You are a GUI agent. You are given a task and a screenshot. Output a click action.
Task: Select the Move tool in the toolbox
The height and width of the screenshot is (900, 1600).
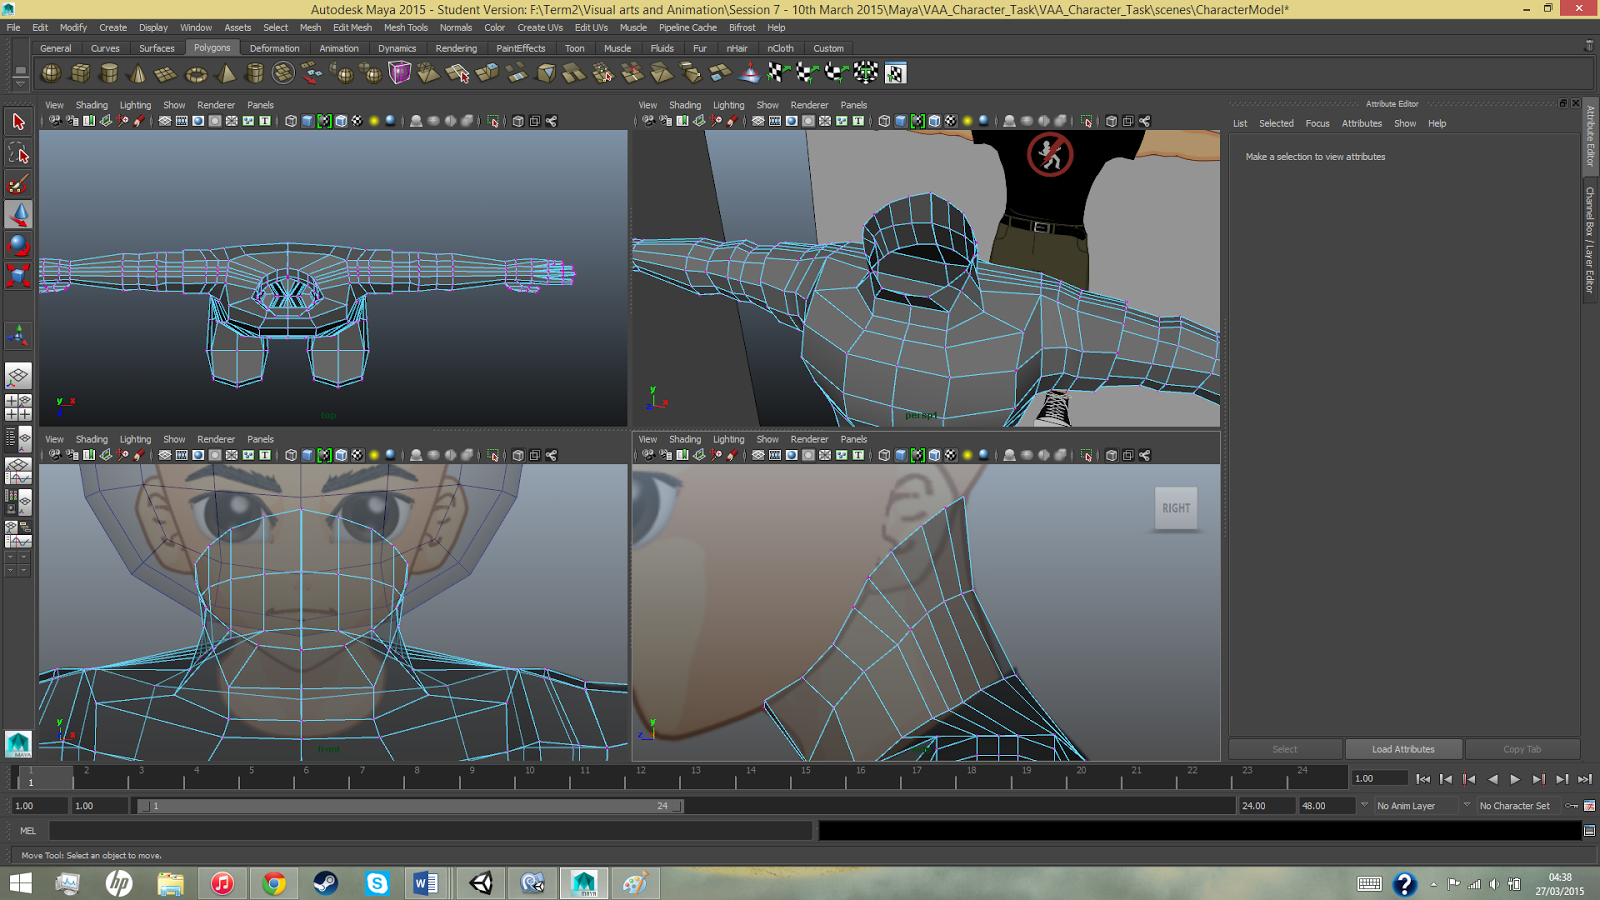[18, 215]
